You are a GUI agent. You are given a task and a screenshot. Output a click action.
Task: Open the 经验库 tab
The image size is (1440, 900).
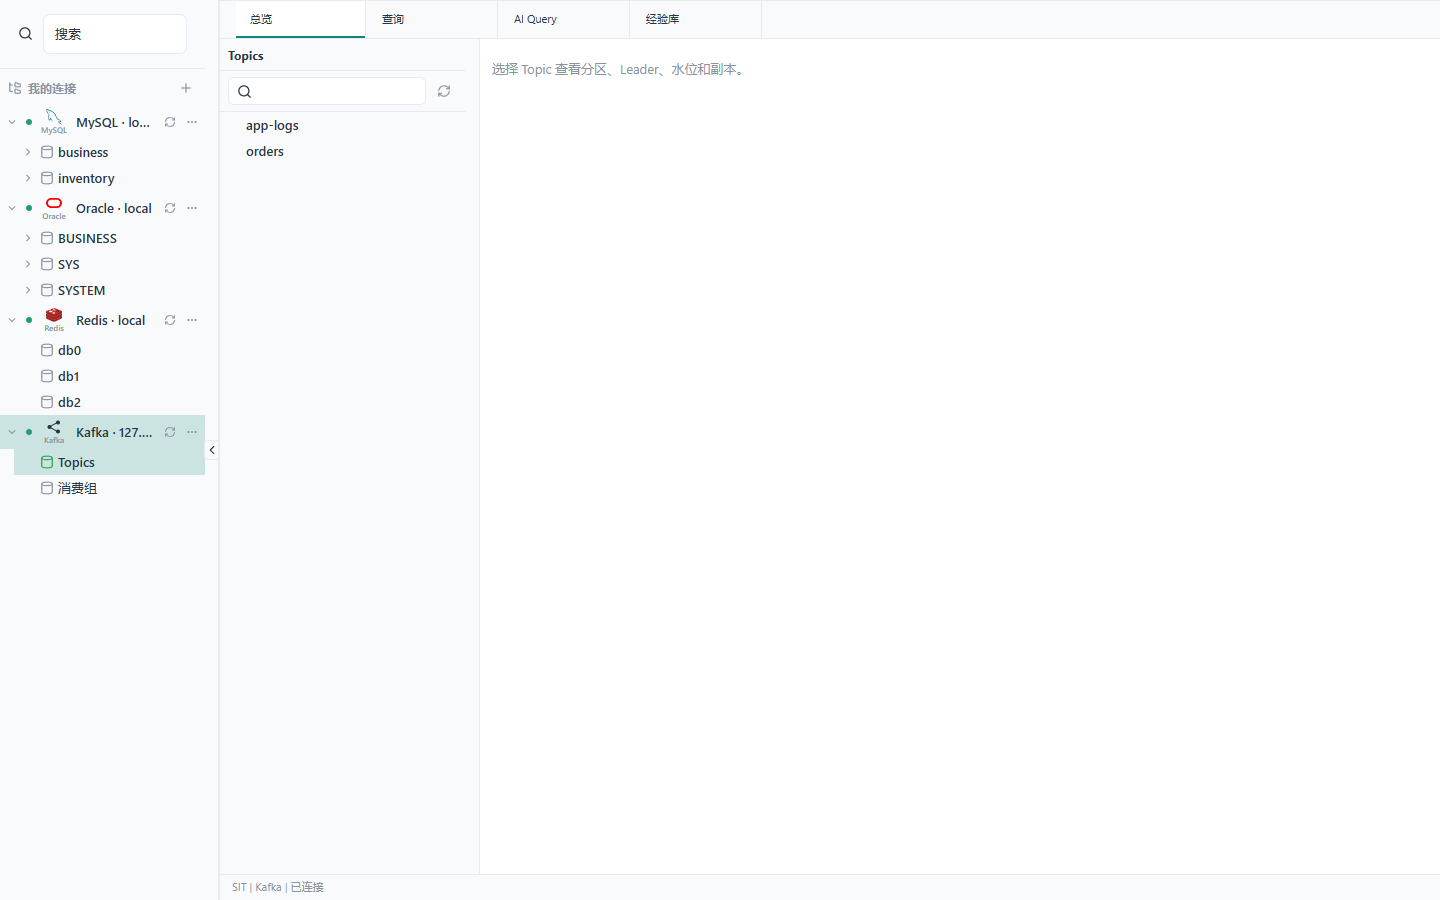(x=695, y=19)
